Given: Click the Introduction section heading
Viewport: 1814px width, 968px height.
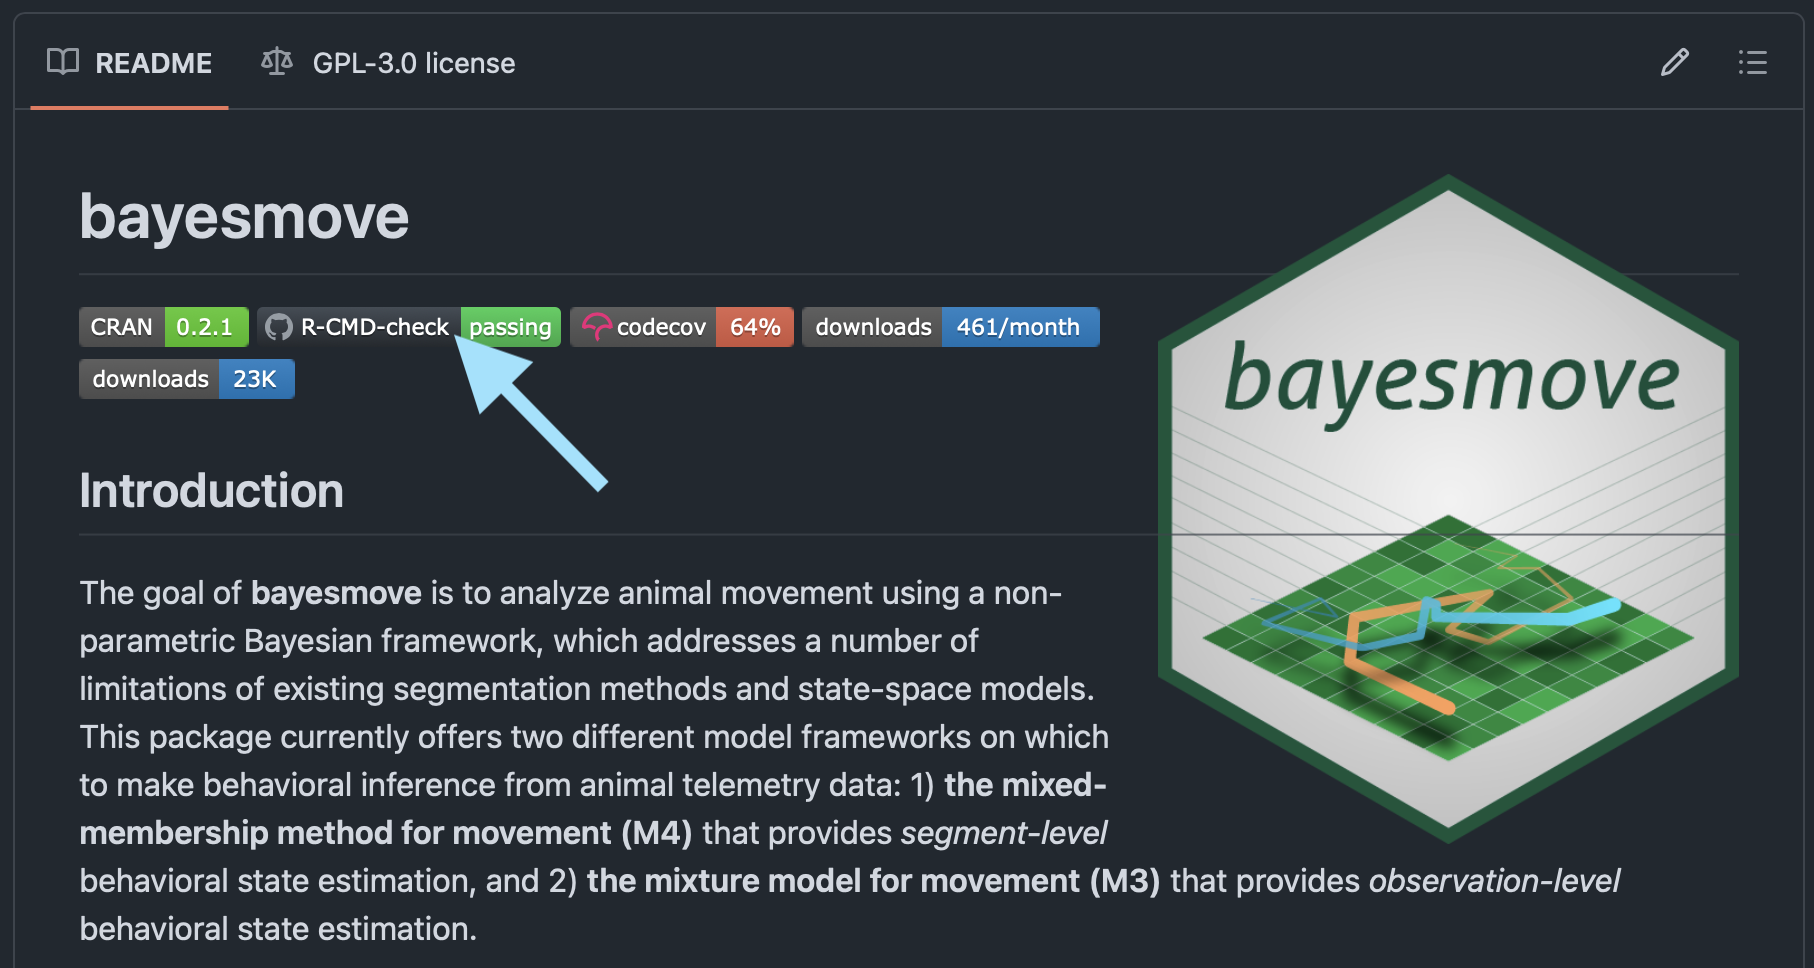Looking at the screenshot, I should click(211, 491).
